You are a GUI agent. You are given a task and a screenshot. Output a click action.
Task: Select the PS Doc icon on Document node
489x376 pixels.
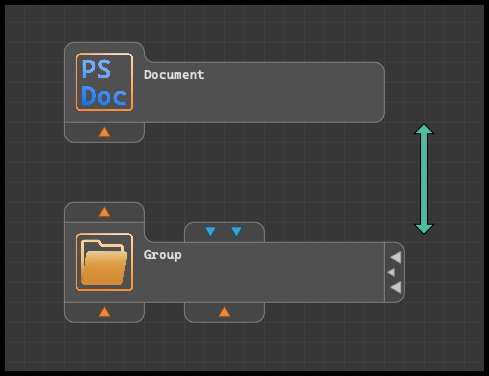104,82
